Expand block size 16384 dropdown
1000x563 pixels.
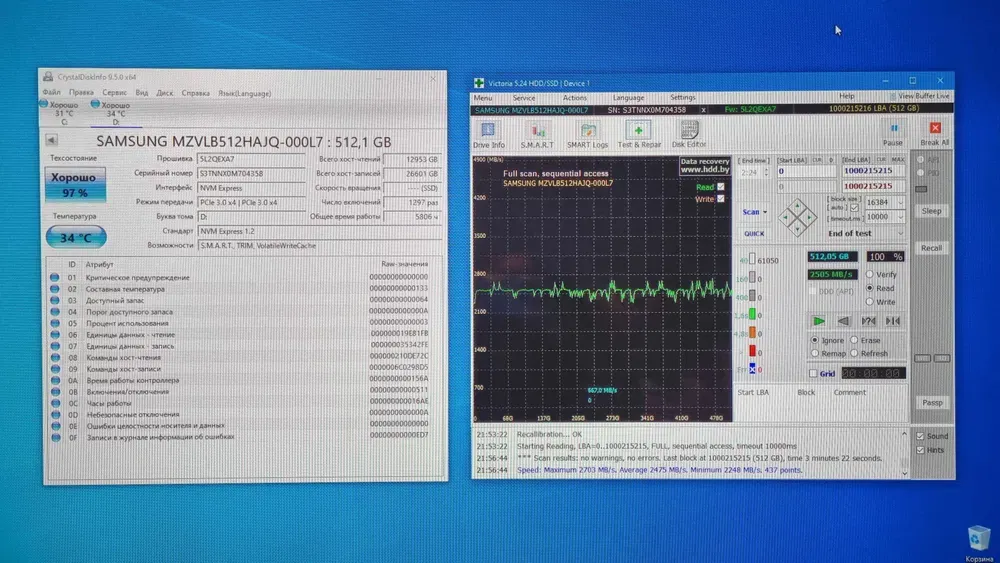coord(901,202)
